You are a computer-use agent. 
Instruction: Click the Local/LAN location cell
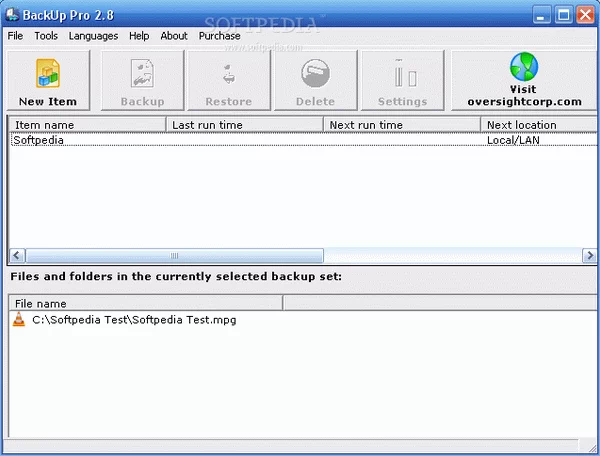pyautogui.click(x=513, y=140)
